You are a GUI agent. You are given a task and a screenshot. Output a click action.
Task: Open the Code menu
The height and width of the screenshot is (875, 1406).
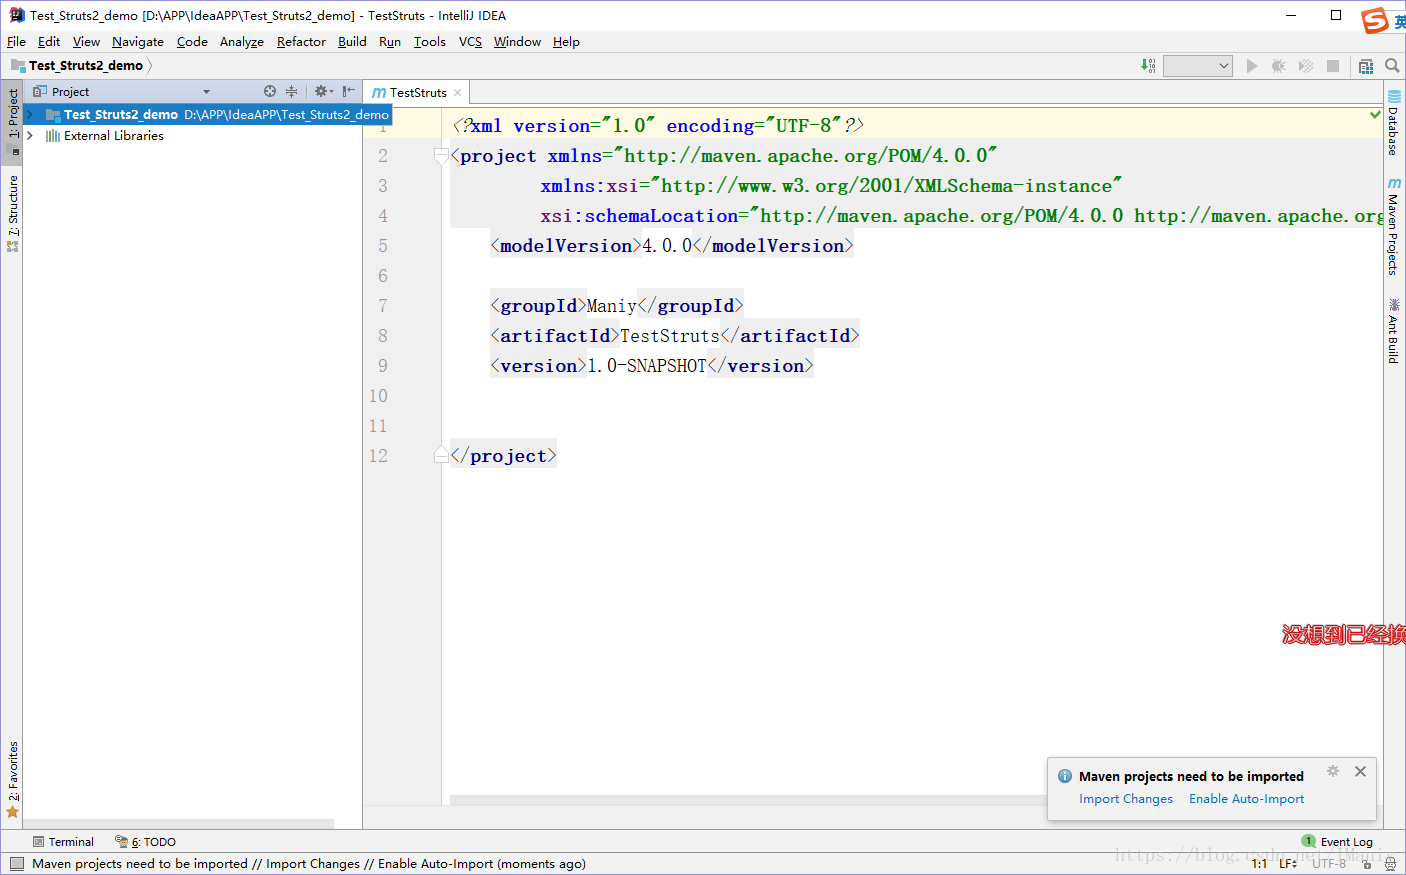pyautogui.click(x=192, y=42)
